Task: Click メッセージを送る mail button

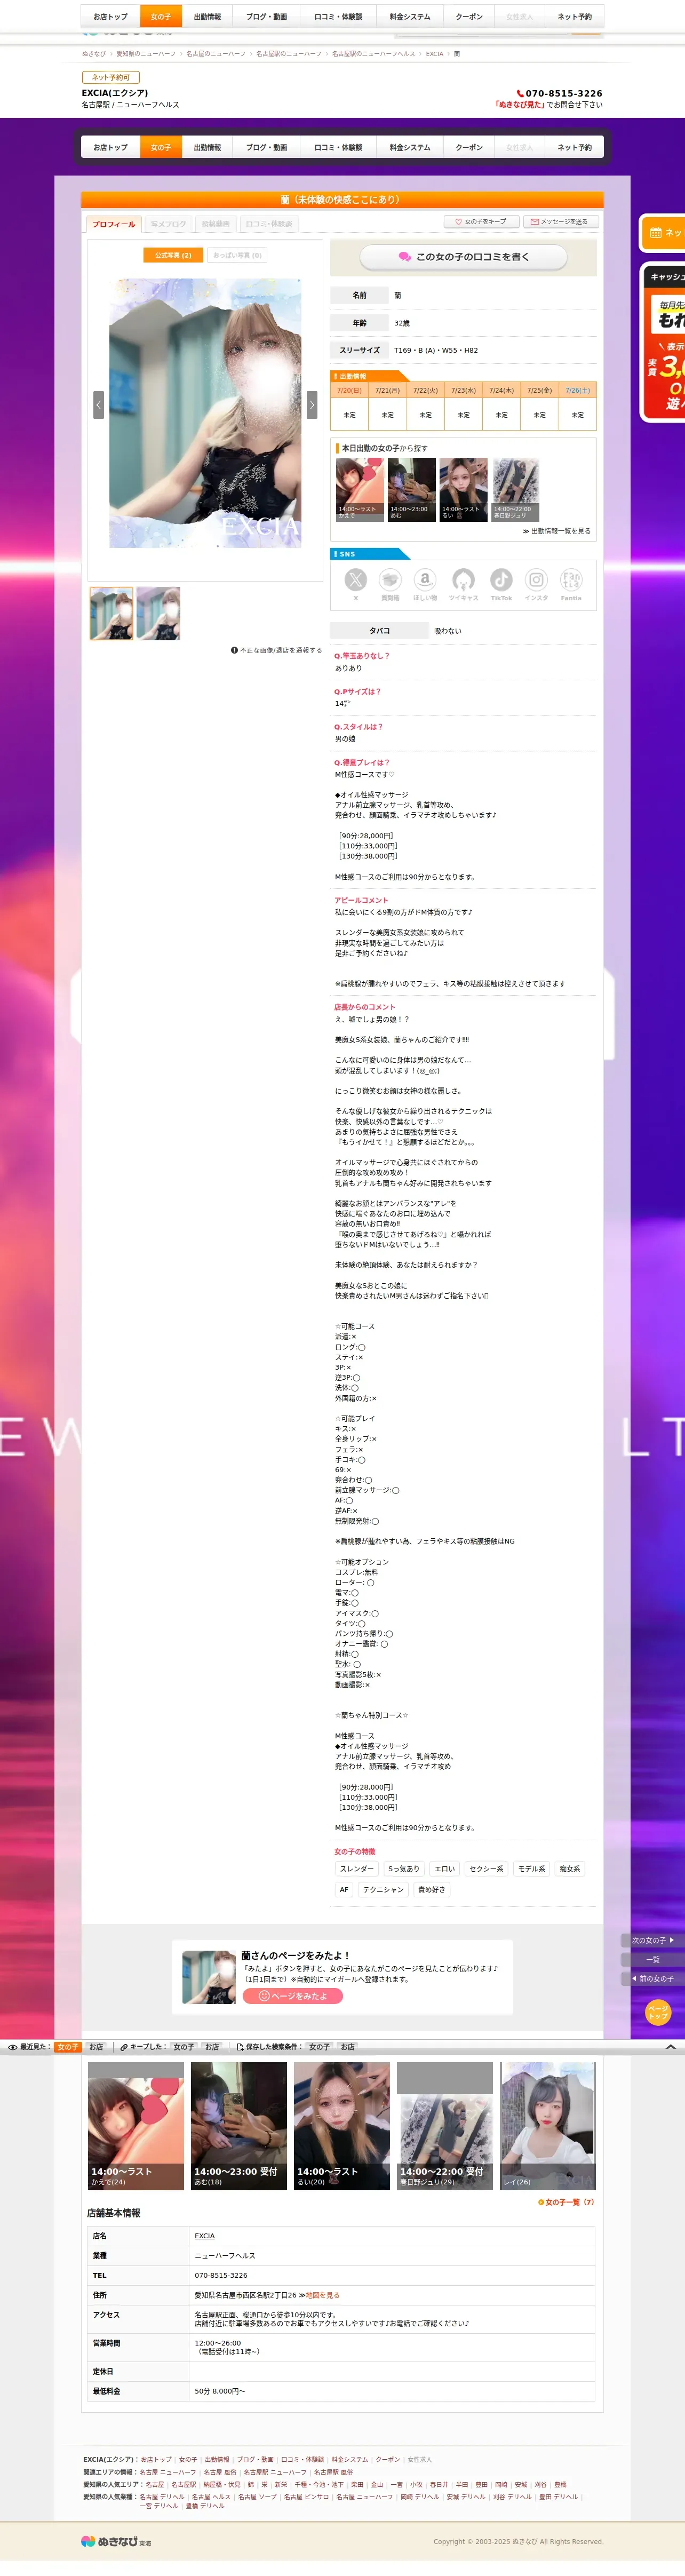Action: (x=560, y=222)
